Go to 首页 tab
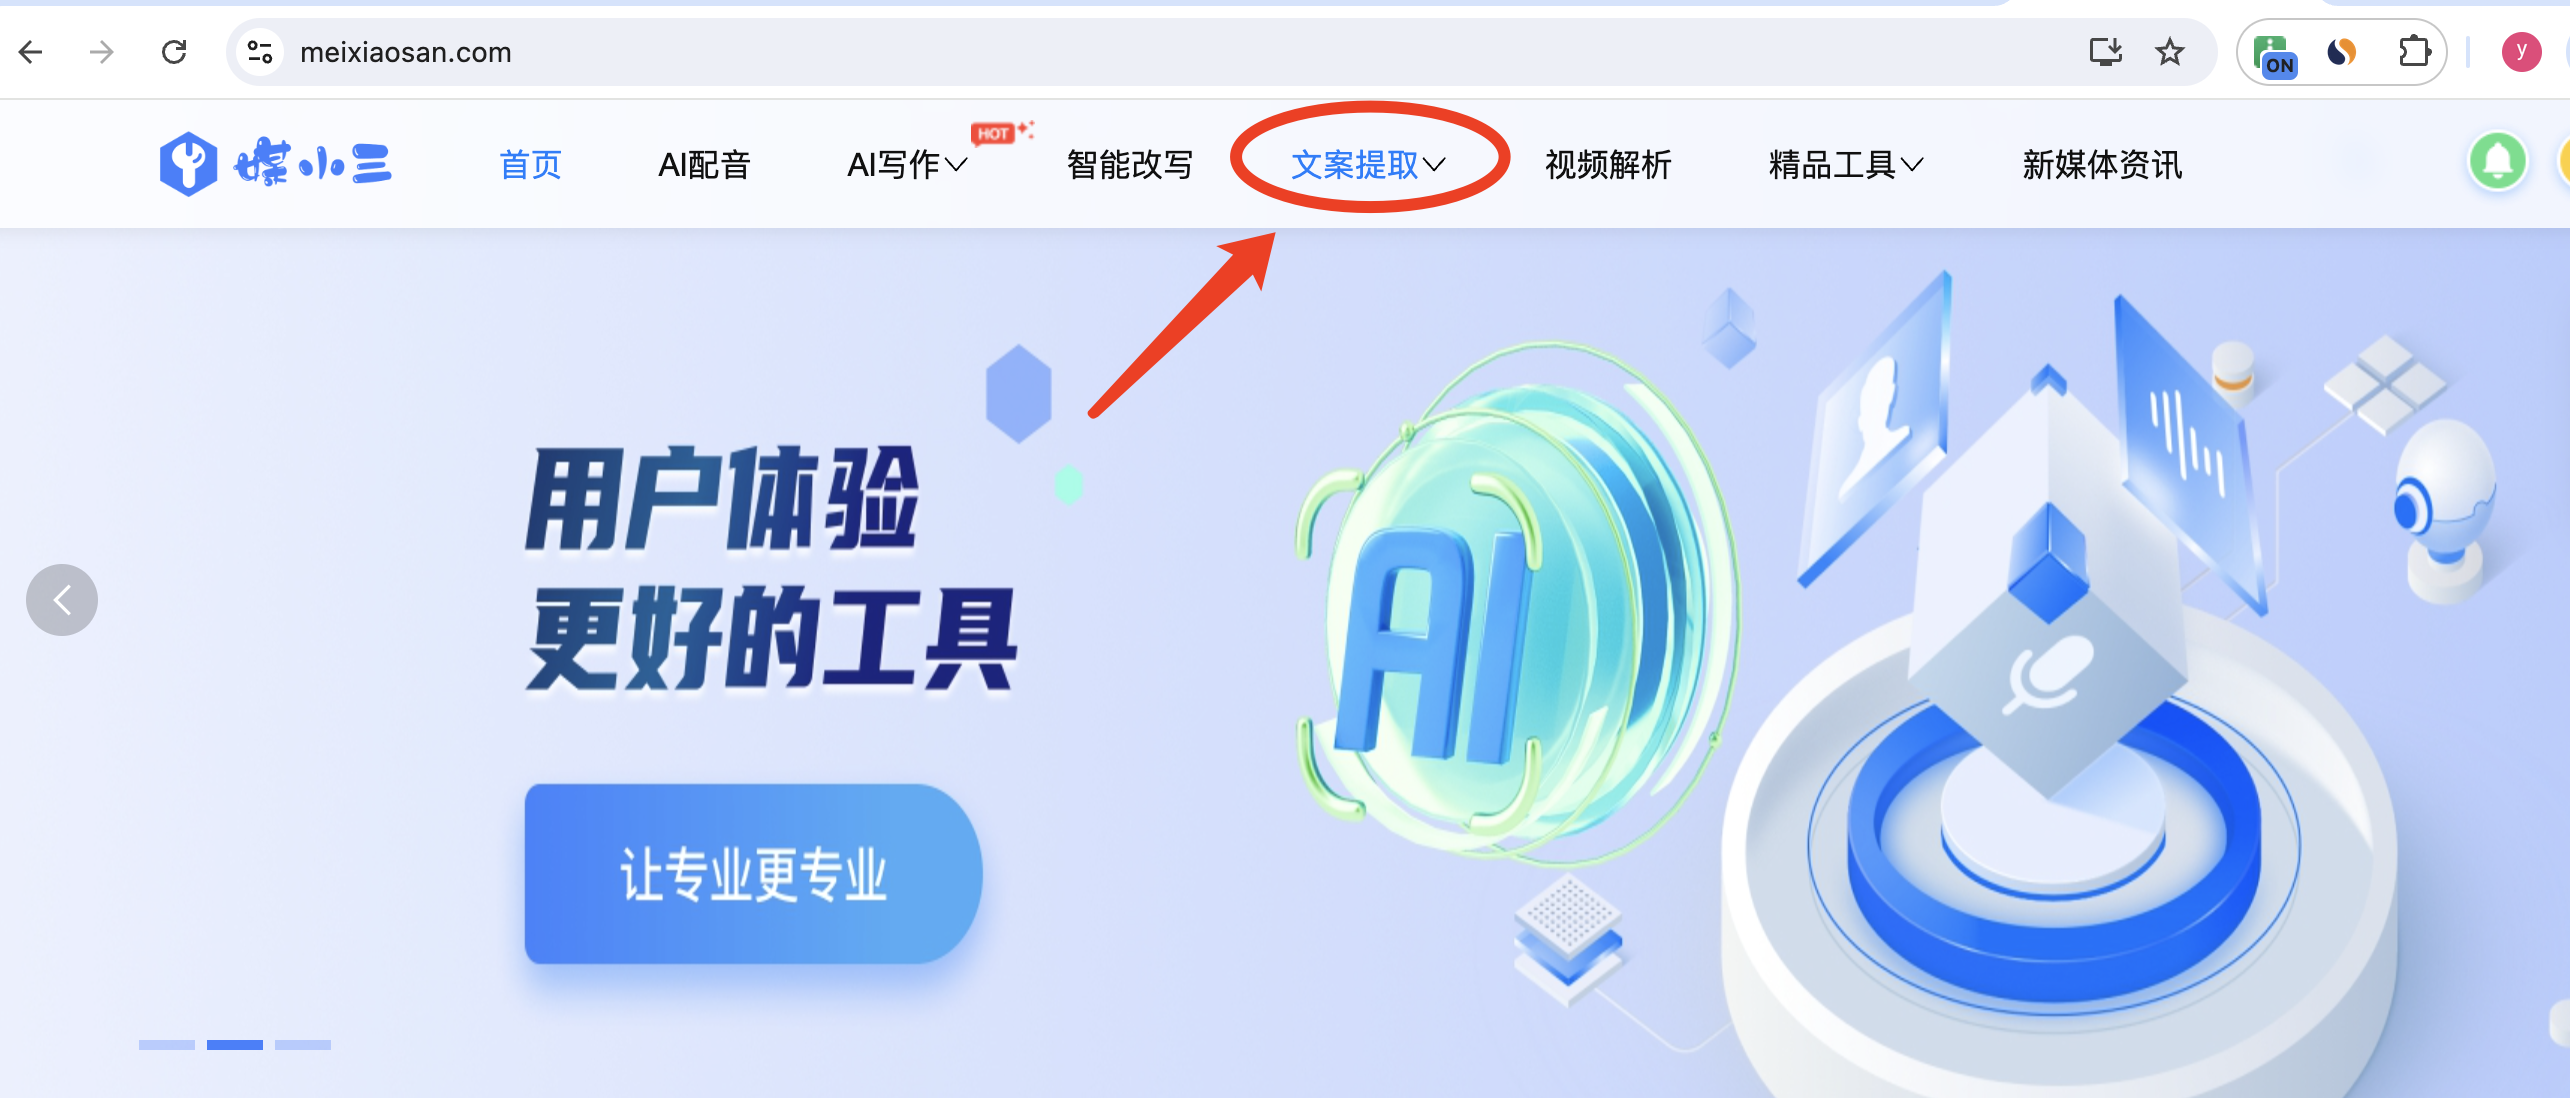Screen dimensions: 2570x1098 point(530,165)
